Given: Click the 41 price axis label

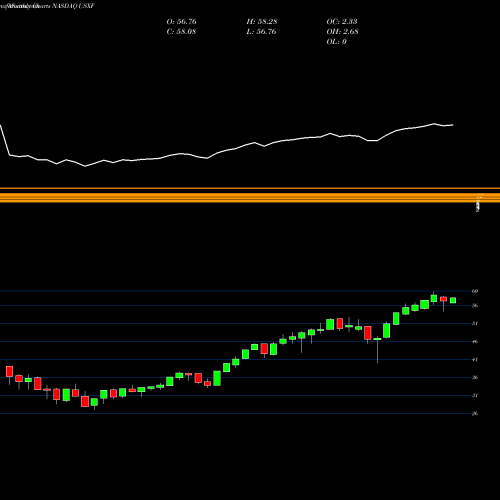Looking at the screenshot, I should (x=475, y=359).
